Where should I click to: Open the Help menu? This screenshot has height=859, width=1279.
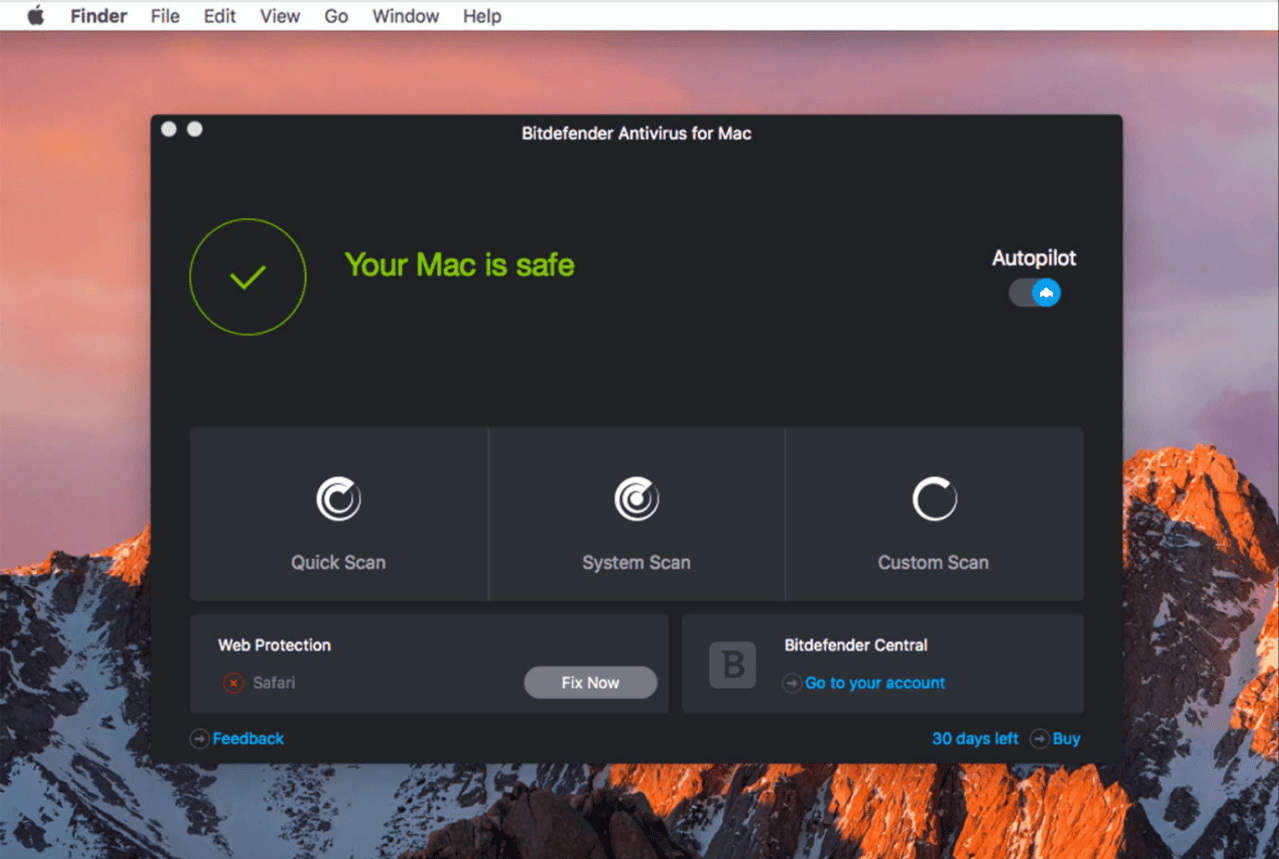[482, 16]
